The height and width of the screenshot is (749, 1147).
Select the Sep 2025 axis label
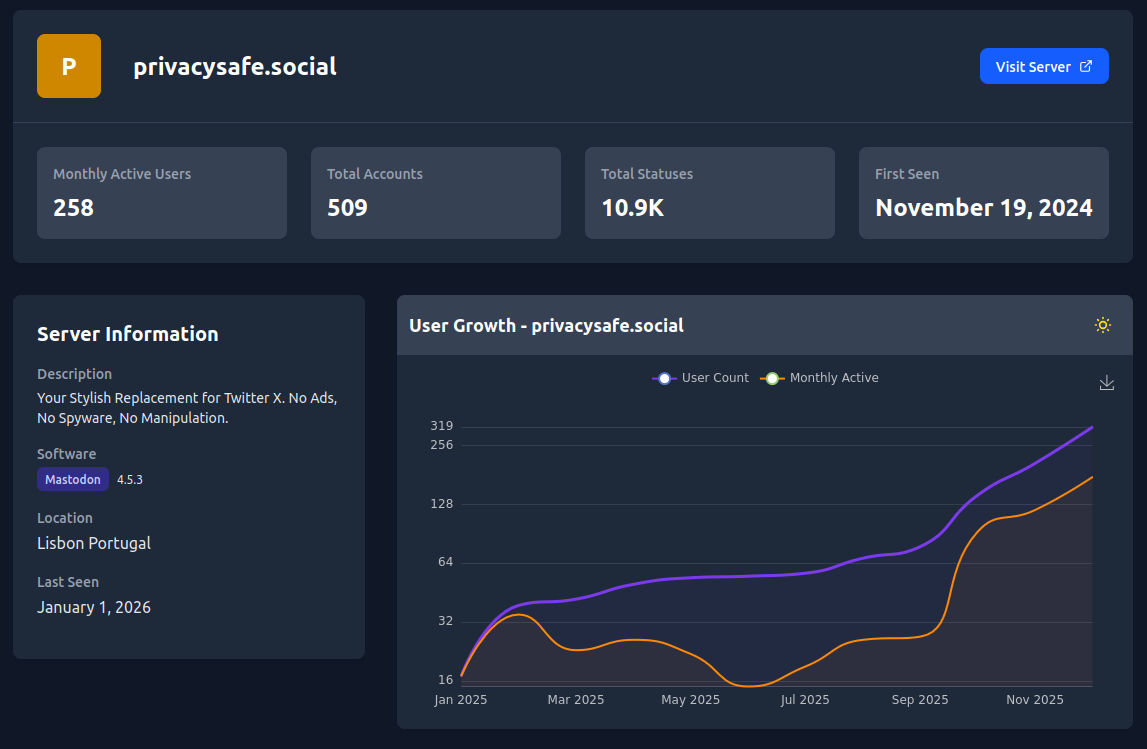[920, 700]
